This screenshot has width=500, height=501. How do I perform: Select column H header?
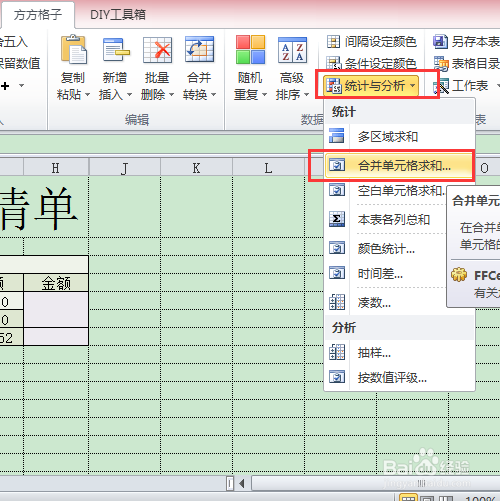coord(56,168)
